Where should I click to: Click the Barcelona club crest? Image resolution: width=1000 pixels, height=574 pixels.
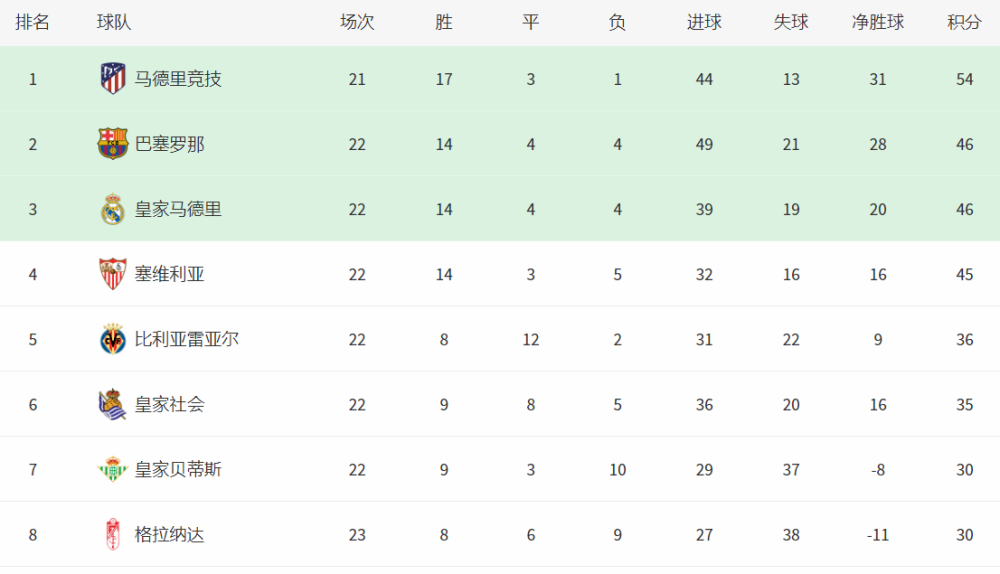113,144
